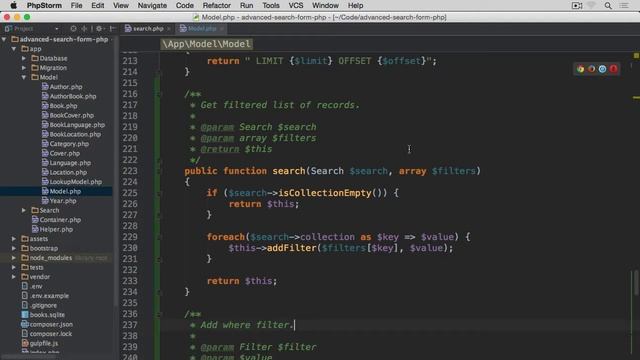Click the addFilter method call on line 230
Screen dimensions: 640x360
[291, 248]
